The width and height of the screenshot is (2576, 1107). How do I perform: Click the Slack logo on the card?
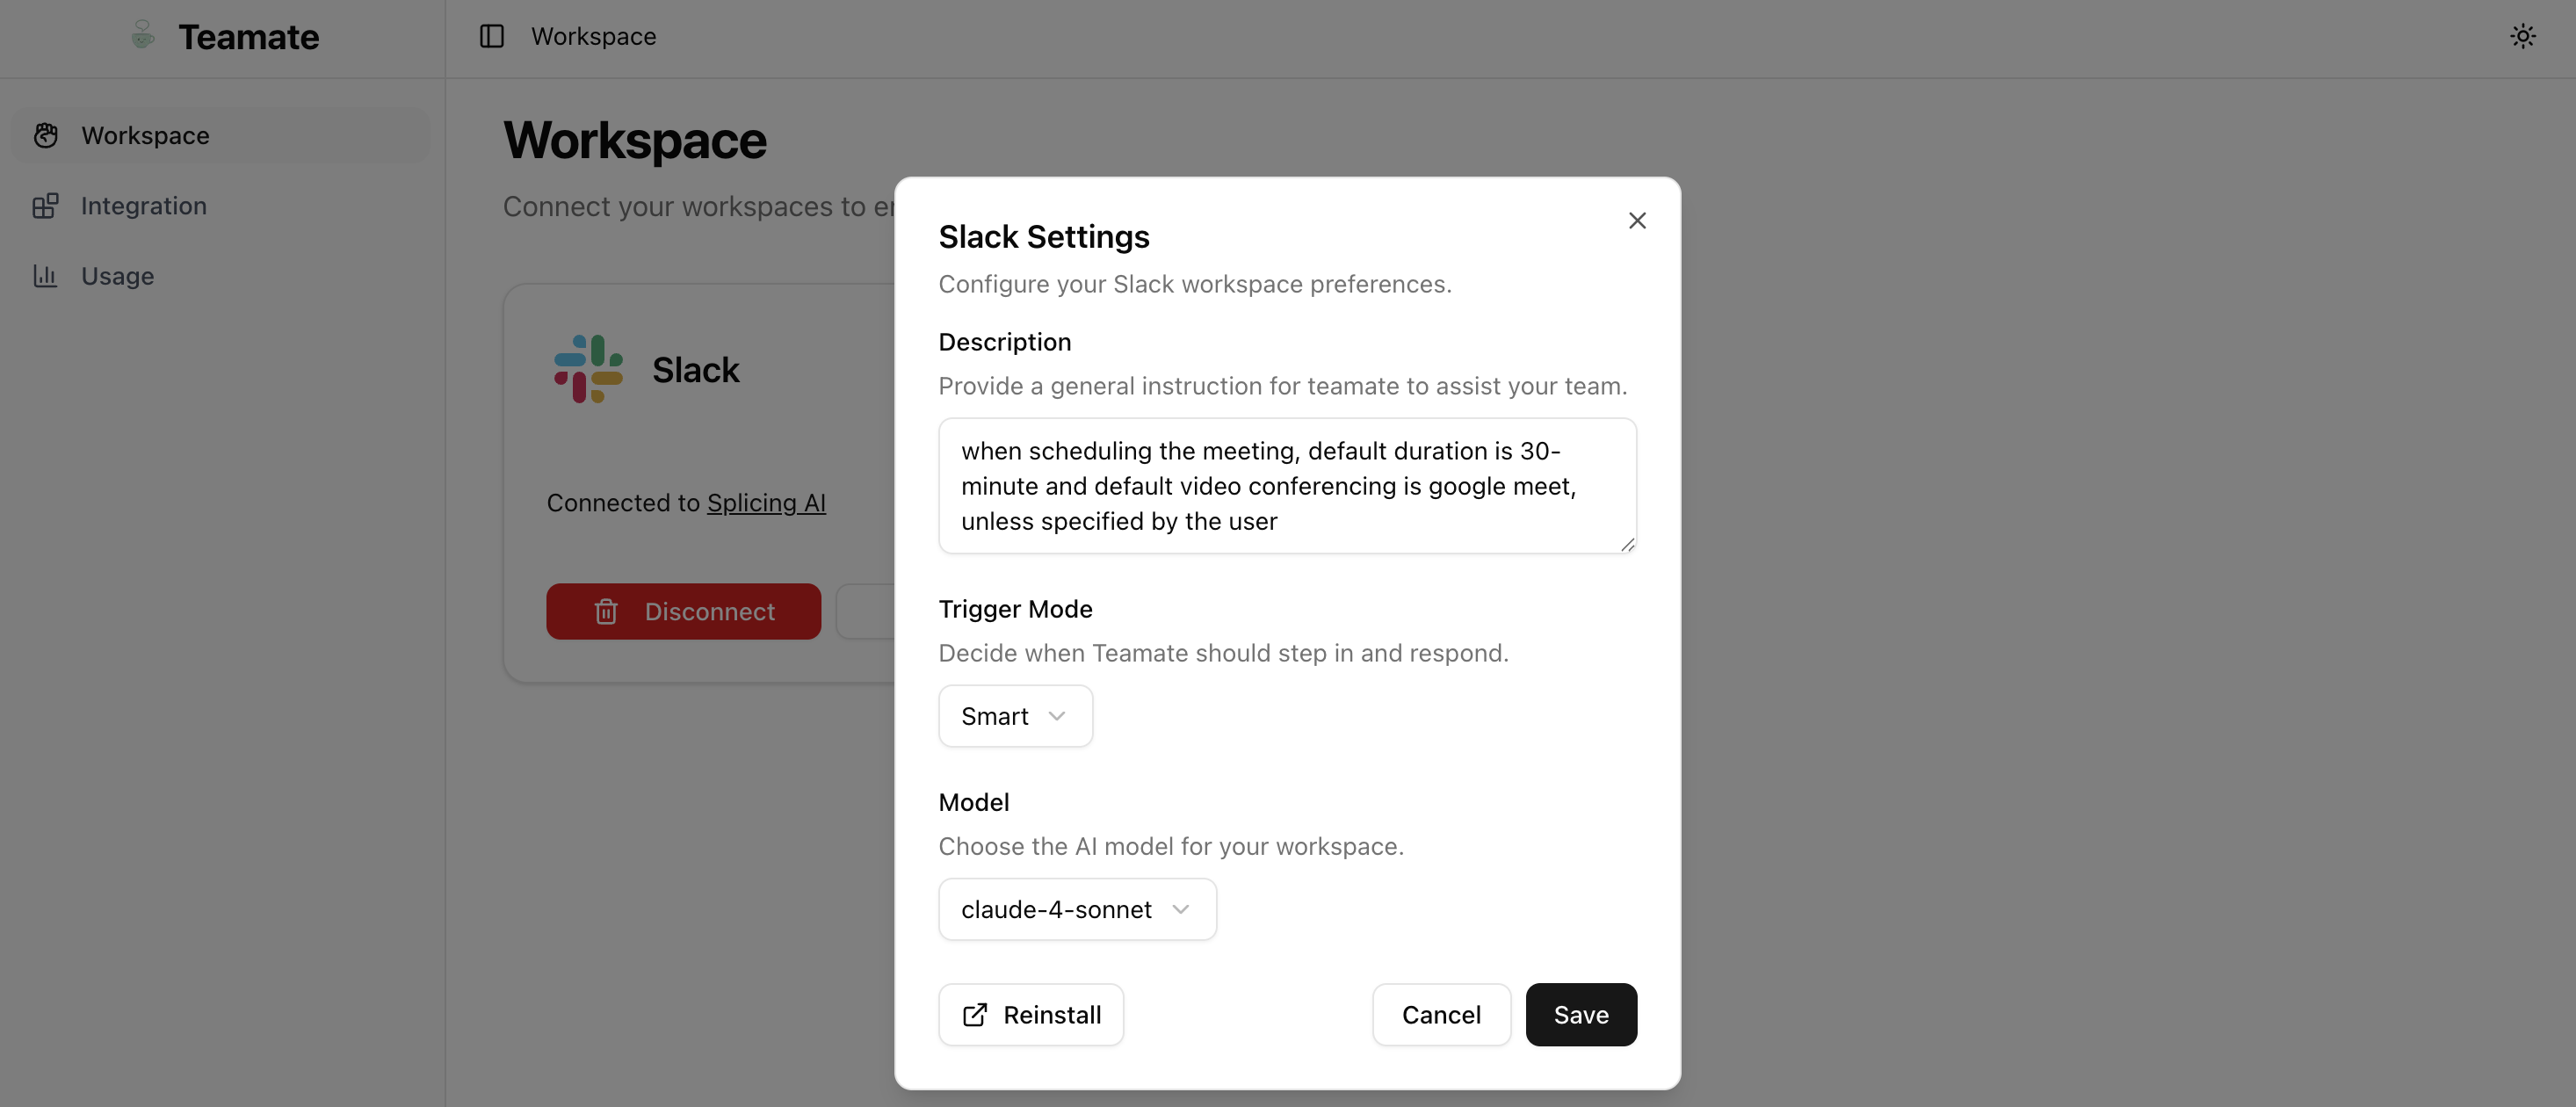(x=588, y=369)
